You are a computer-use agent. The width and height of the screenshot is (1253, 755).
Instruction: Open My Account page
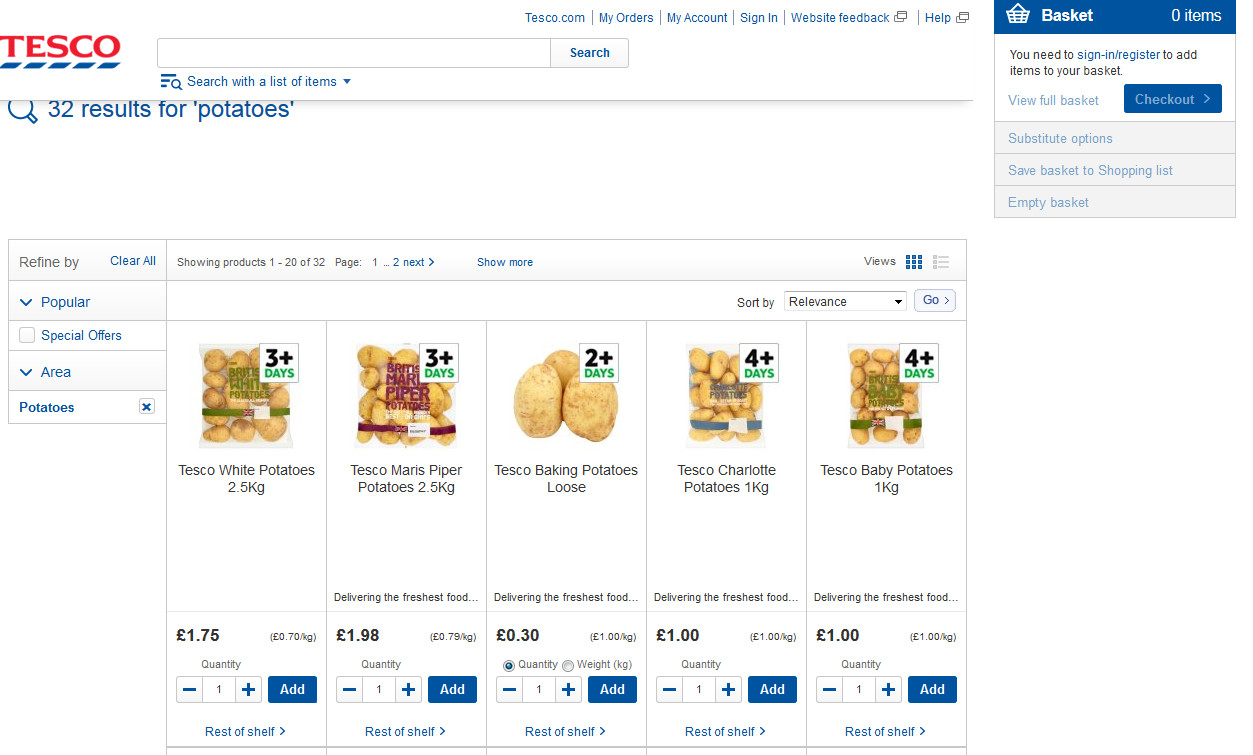pos(697,18)
